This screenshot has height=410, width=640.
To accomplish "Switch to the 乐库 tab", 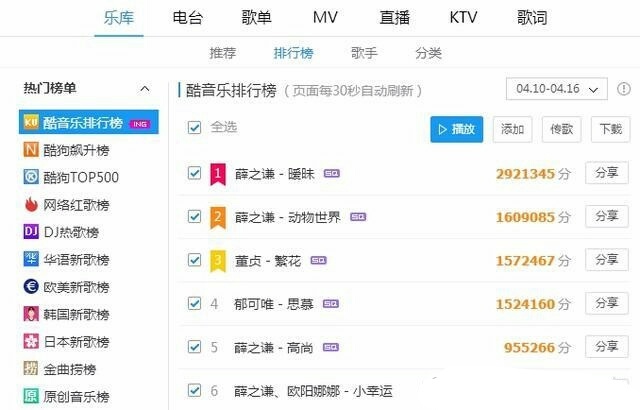I will tap(119, 18).
